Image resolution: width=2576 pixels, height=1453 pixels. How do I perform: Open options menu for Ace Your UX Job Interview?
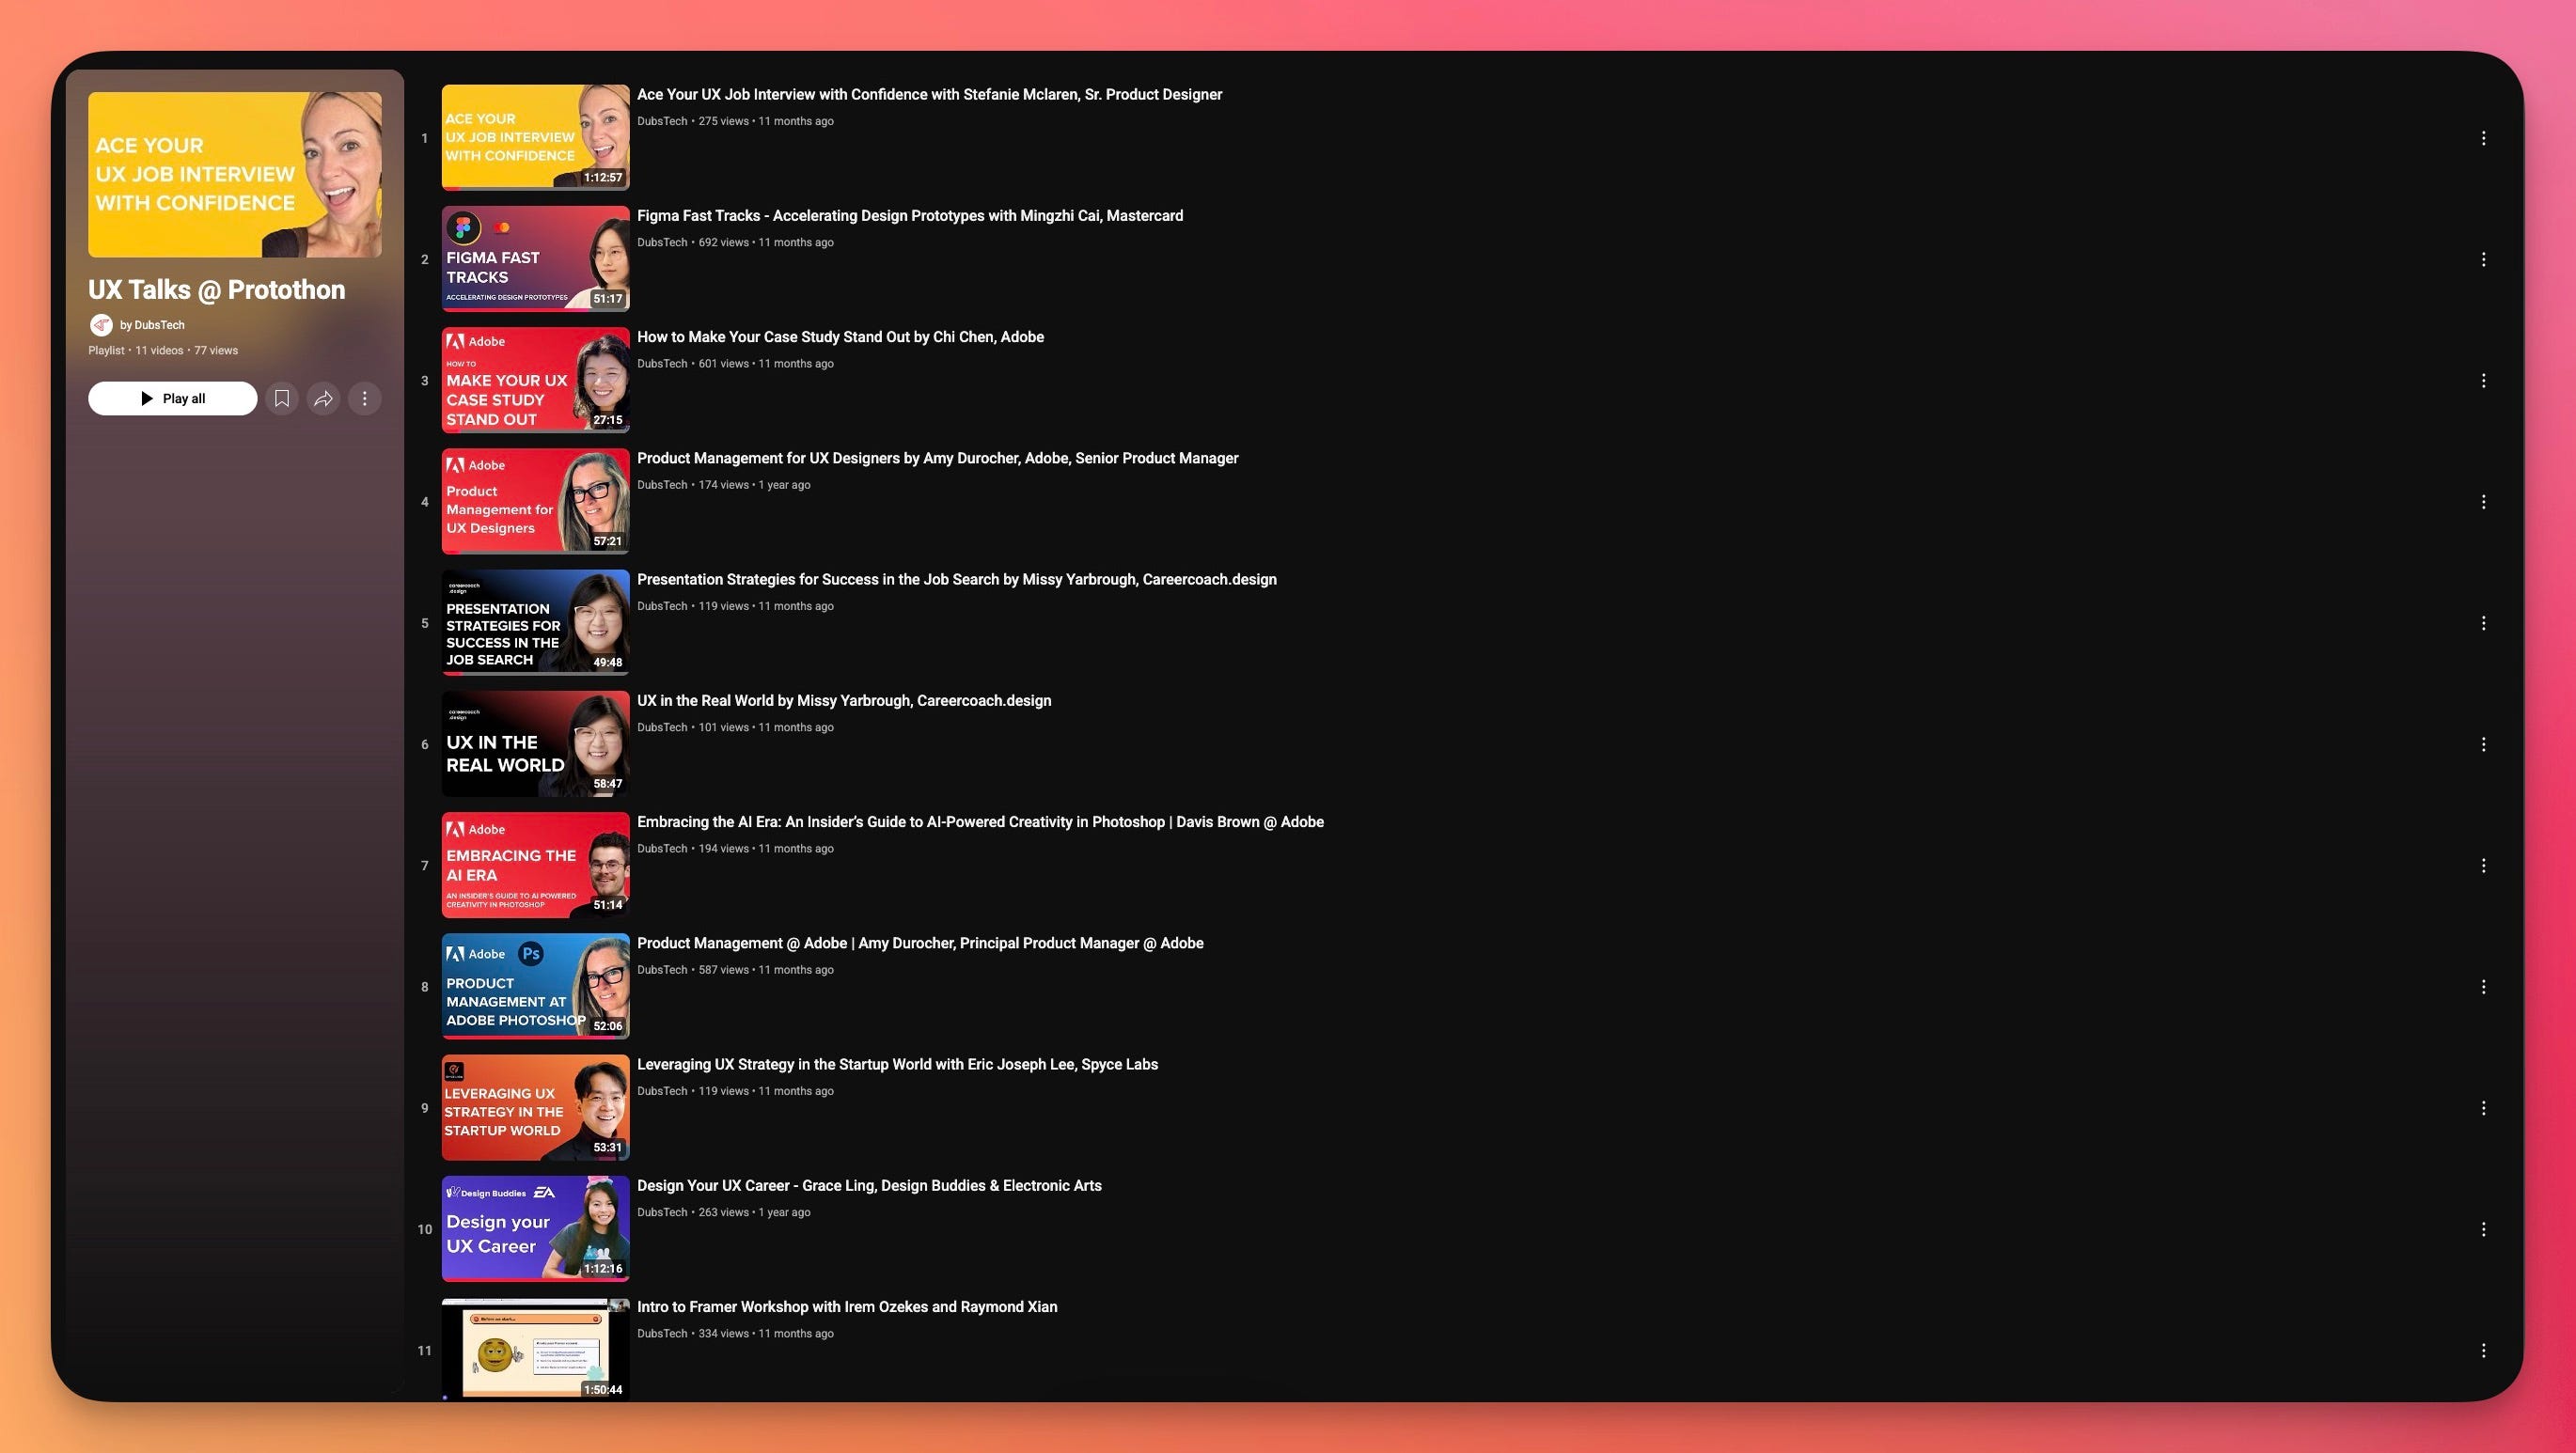tap(2483, 138)
